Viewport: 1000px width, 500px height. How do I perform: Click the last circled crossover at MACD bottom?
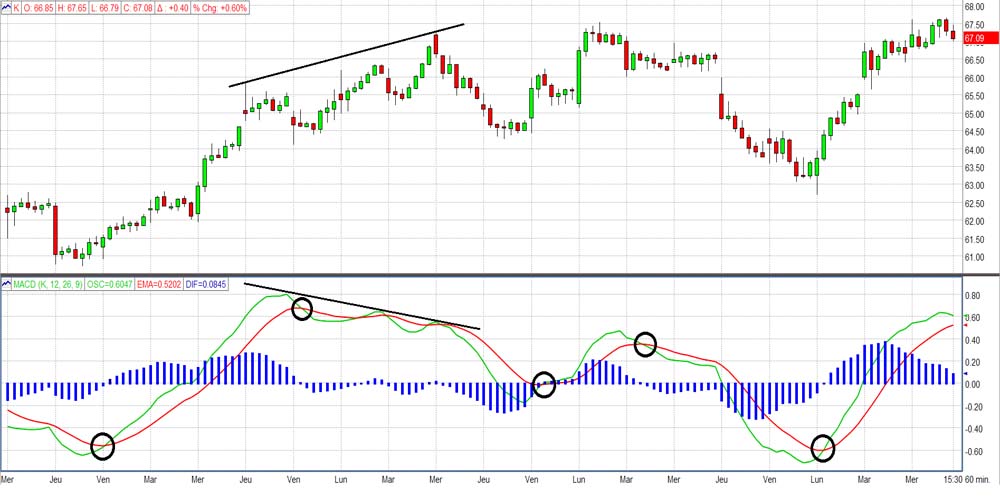tap(822, 448)
